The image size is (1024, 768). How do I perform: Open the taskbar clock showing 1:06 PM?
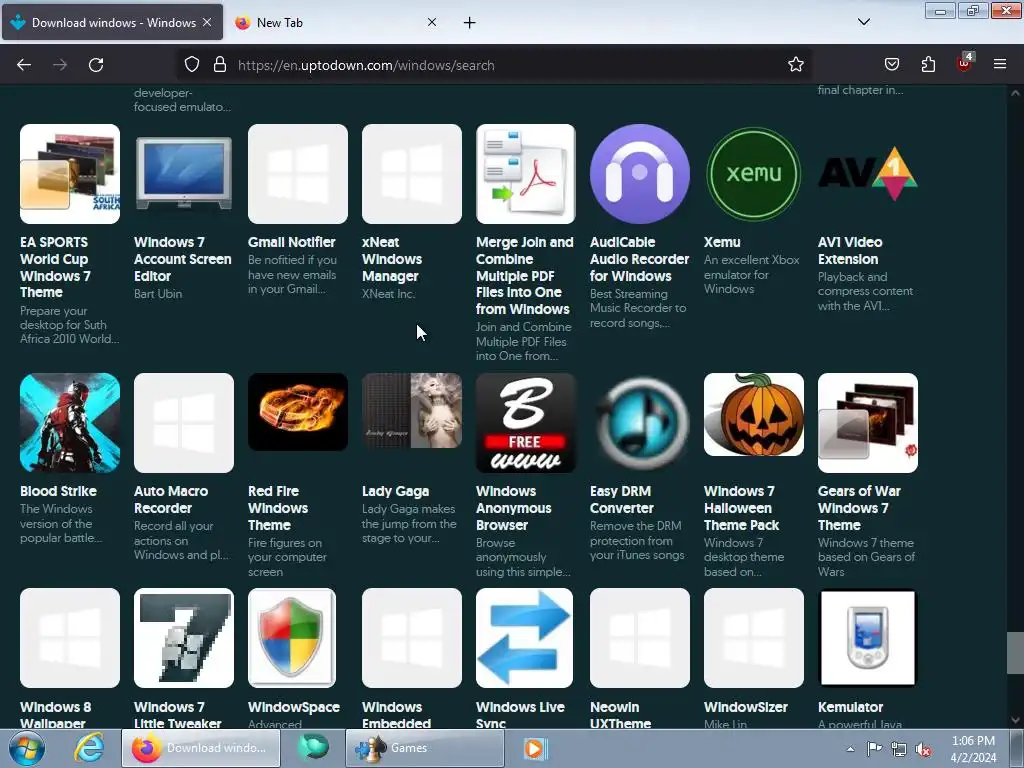click(x=973, y=749)
